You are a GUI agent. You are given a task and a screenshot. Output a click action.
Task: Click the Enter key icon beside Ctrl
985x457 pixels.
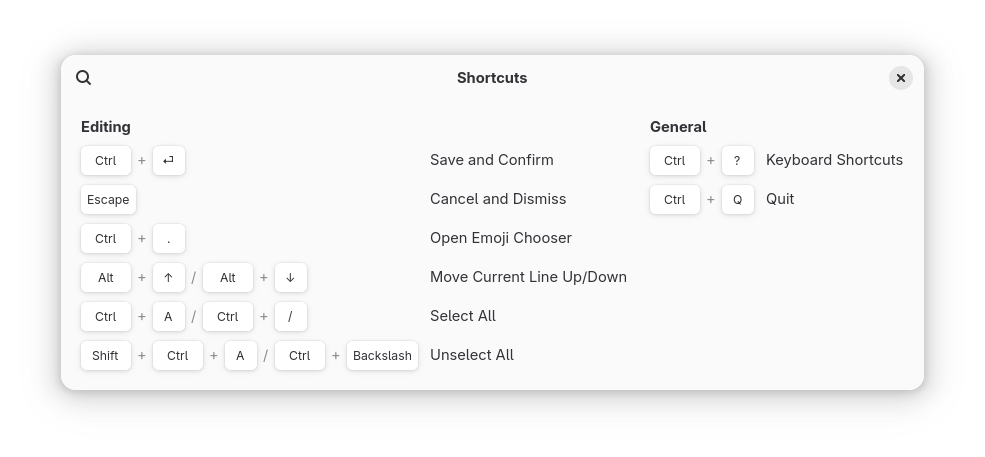tap(169, 160)
